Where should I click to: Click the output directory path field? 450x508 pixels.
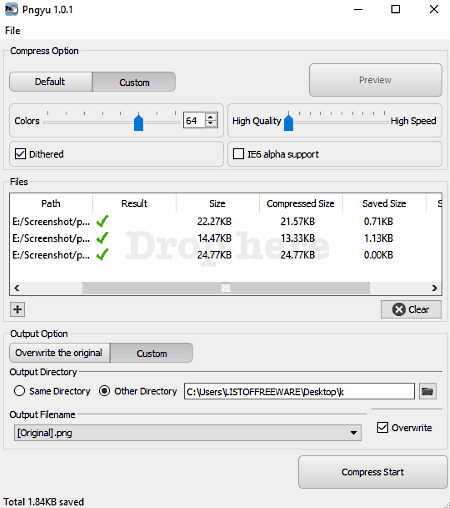point(299,391)
